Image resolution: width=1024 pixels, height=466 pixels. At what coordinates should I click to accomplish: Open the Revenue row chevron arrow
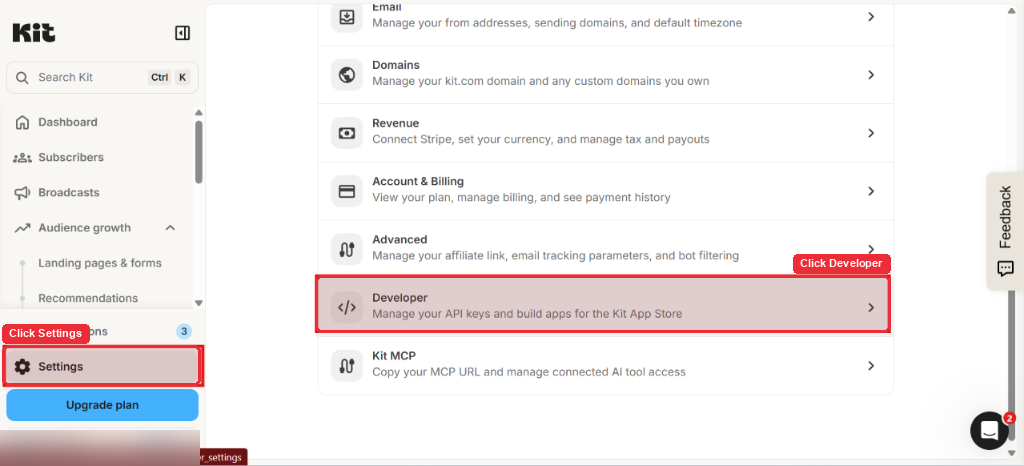pyautogui.click(x=871, y=133)
